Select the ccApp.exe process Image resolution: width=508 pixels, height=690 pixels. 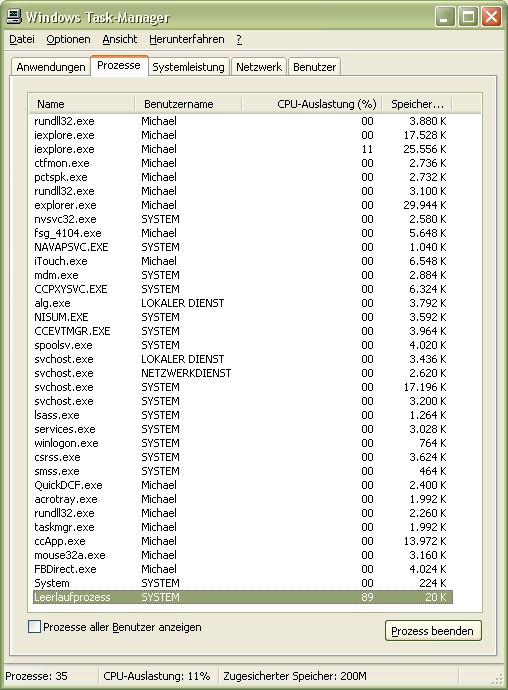(243, 541)
